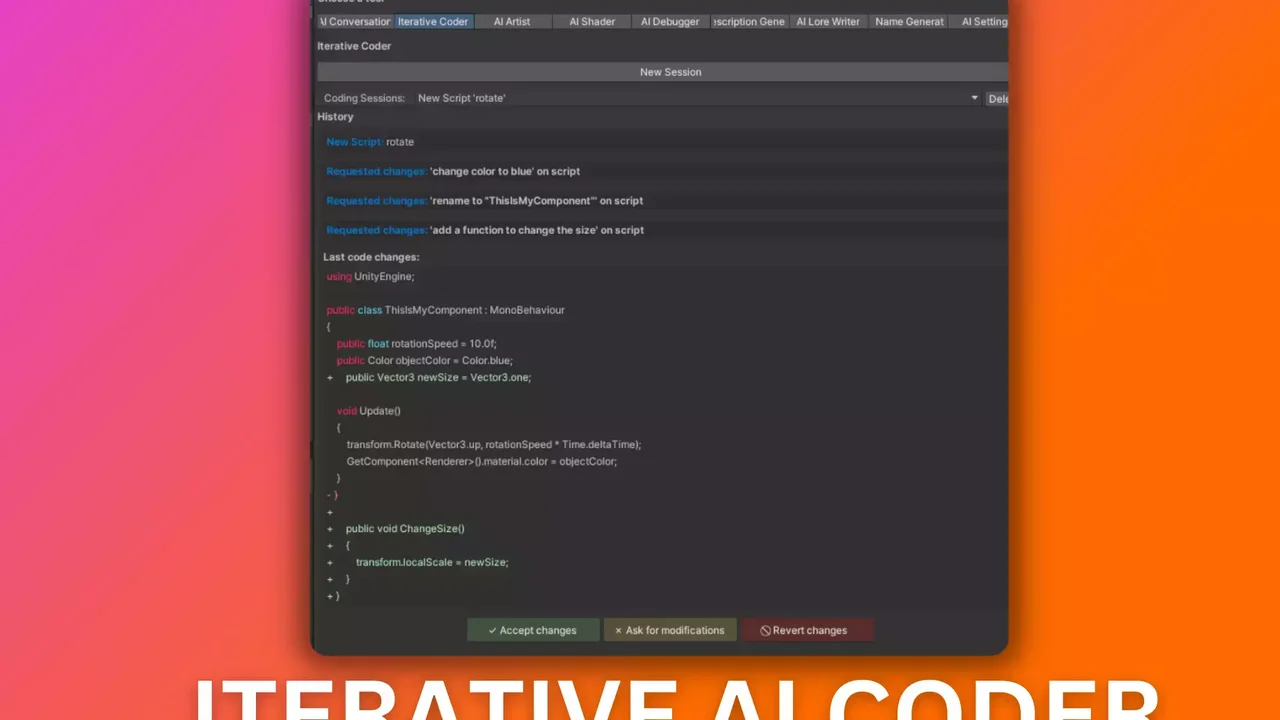Click the transform.localScale = newSize line
Image resolution: width=1280 pixels, height=720 pixels.
(432, 562)
